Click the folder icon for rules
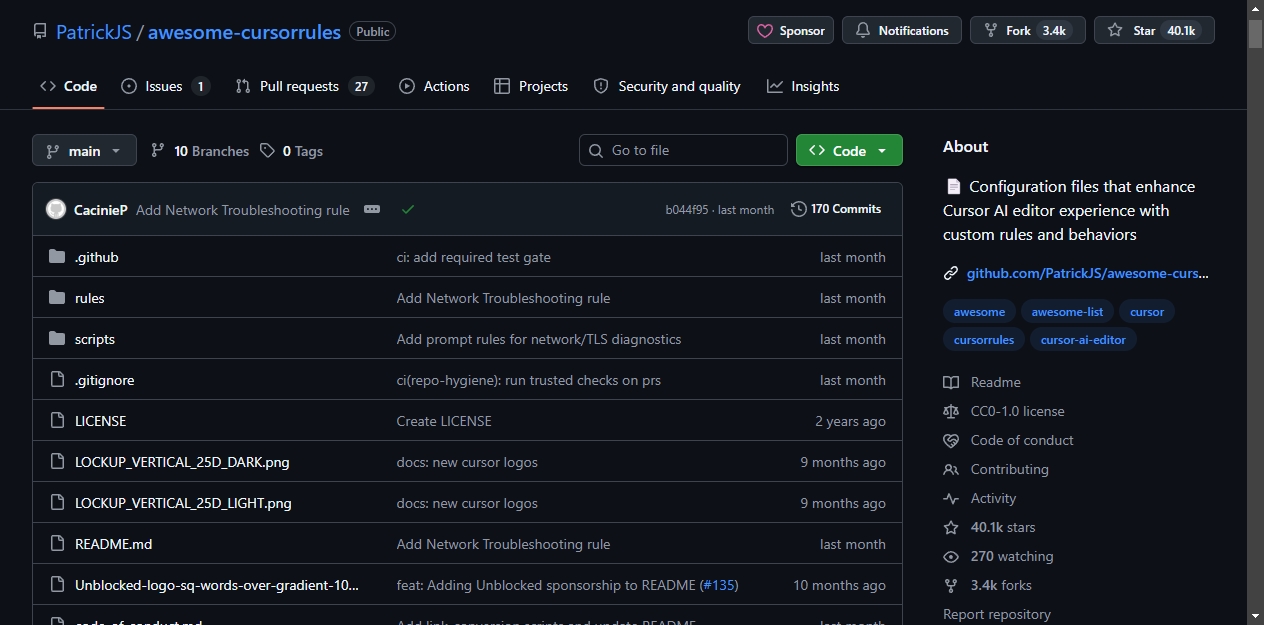Image resolution: width=1264 pixels, height=625 pixels. tap(57, 298)
